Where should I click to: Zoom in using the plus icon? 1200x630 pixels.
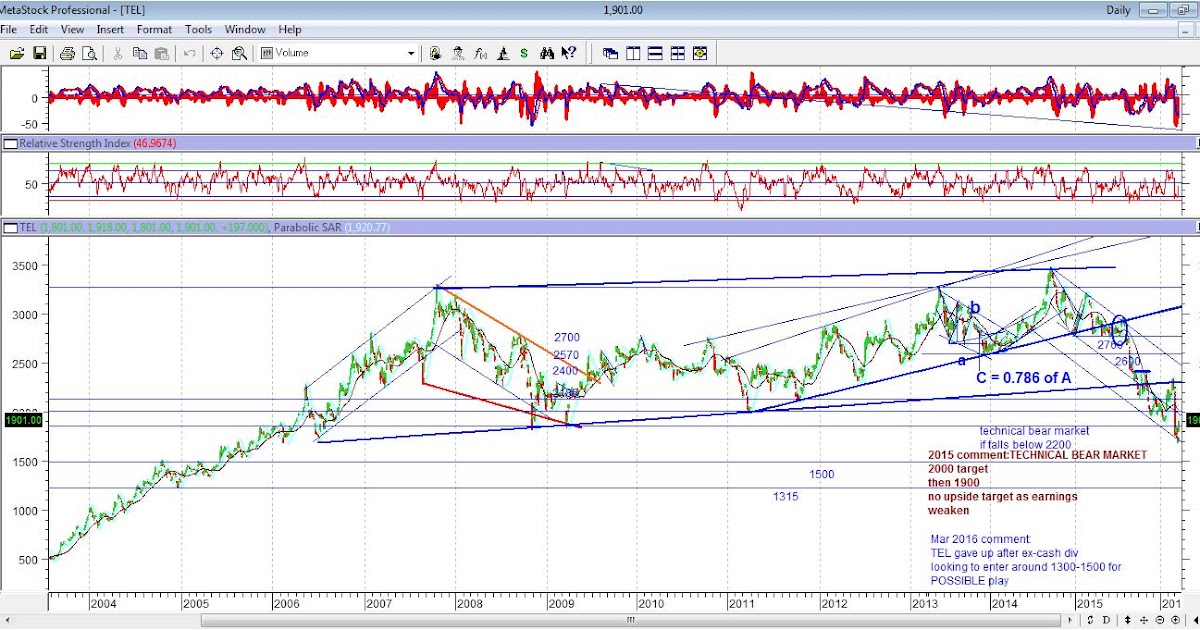point(1176,620)
